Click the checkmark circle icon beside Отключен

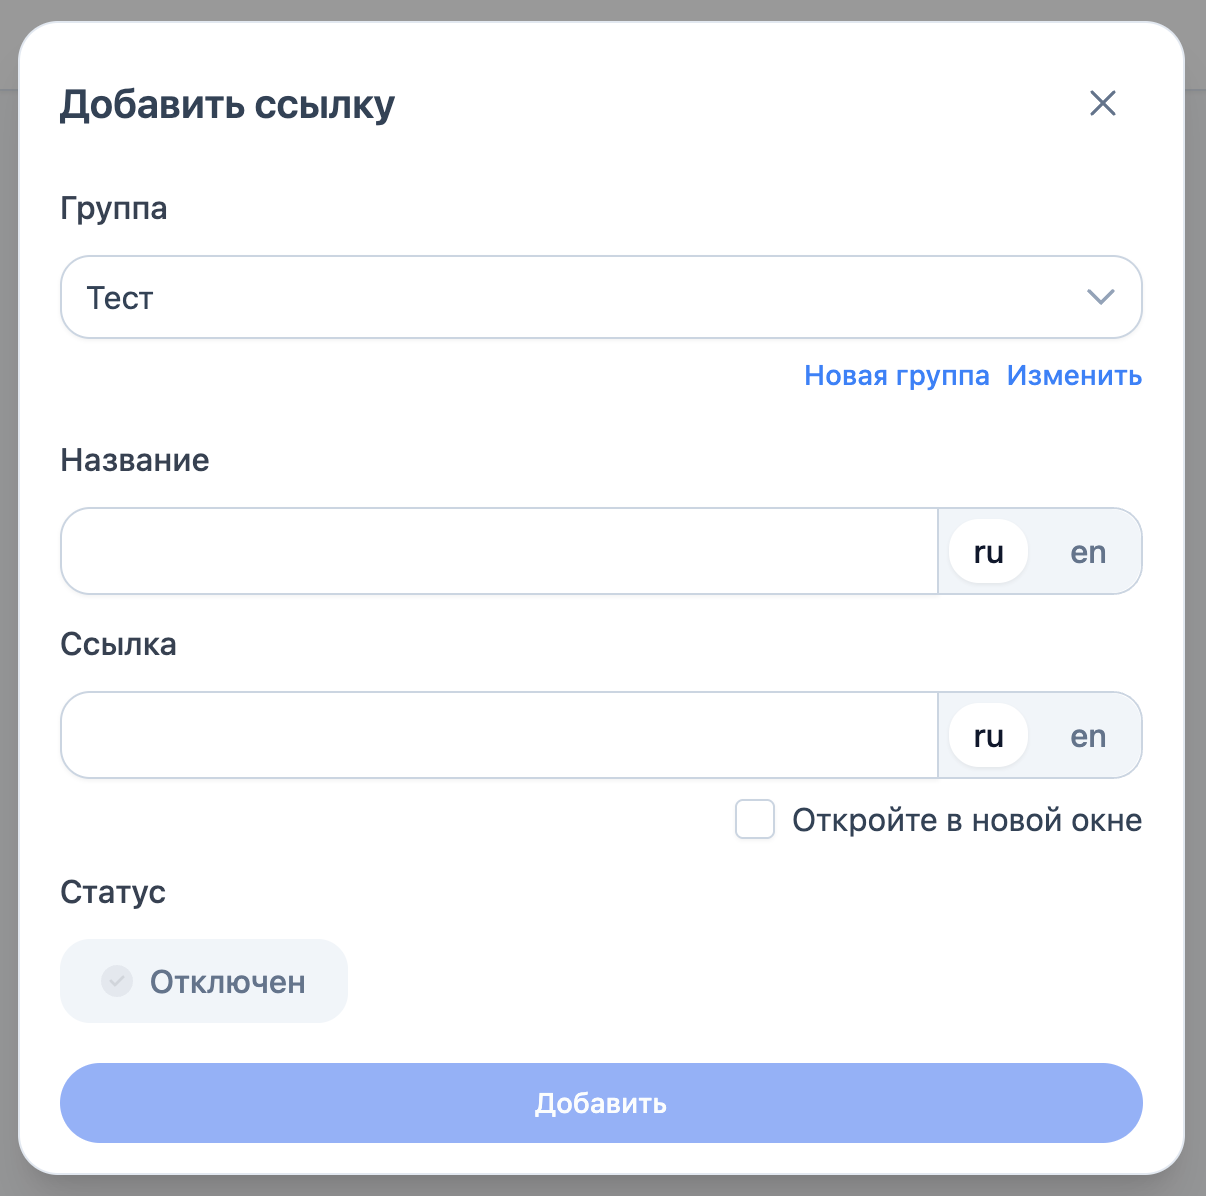pos(117,981)
